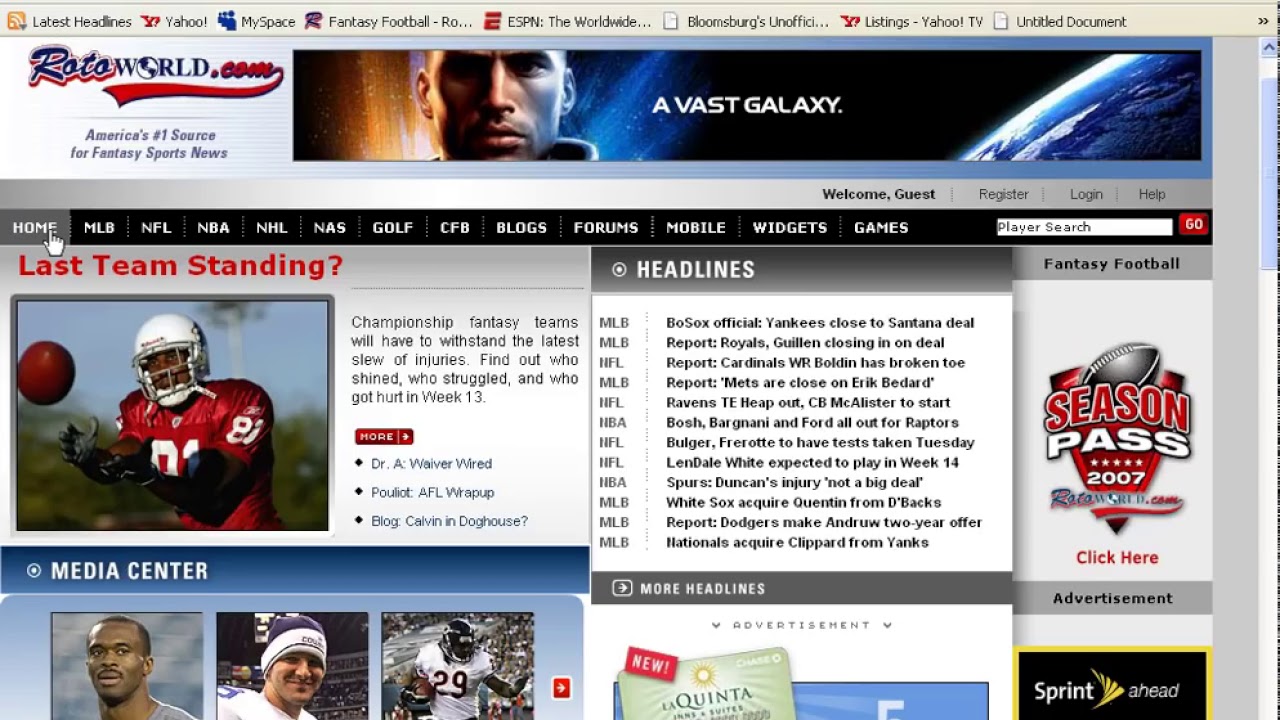This screenshot has width=1280, height=720.
Task: Open the Last Team Standing? headline
Action: point(180,265)
